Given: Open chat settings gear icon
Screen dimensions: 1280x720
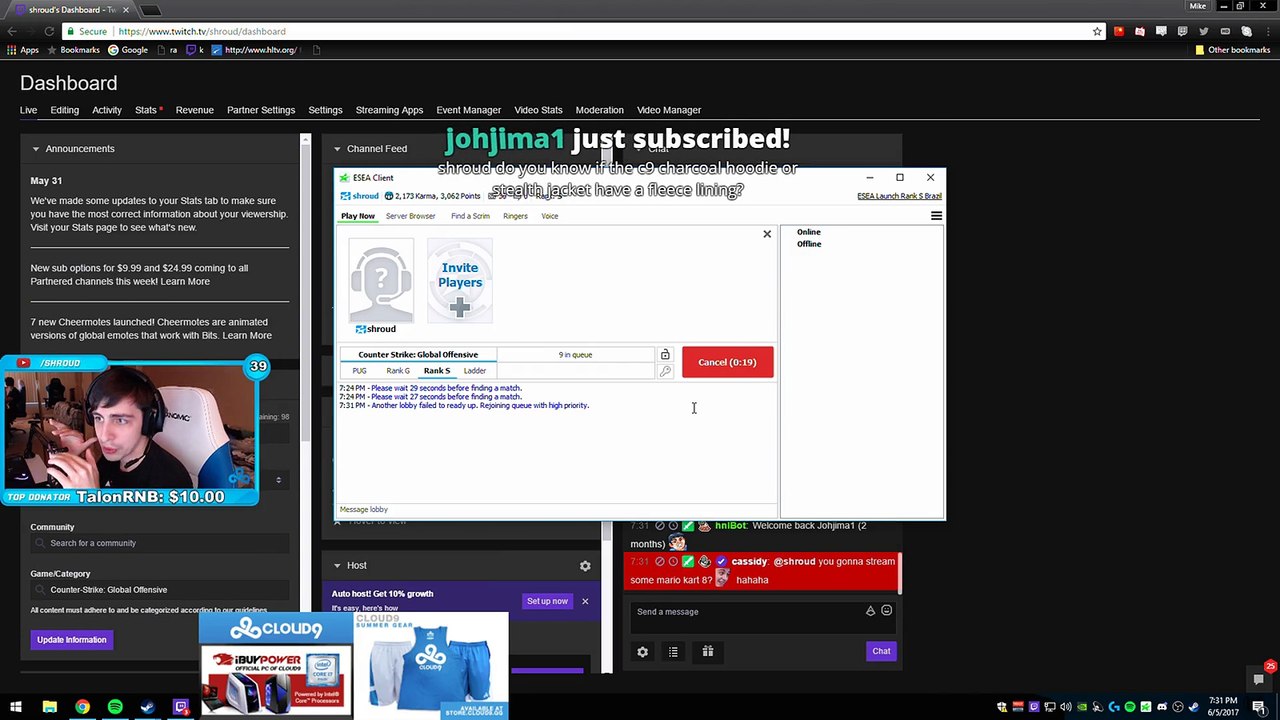Looking at the screenshot, I should point(643,652).
